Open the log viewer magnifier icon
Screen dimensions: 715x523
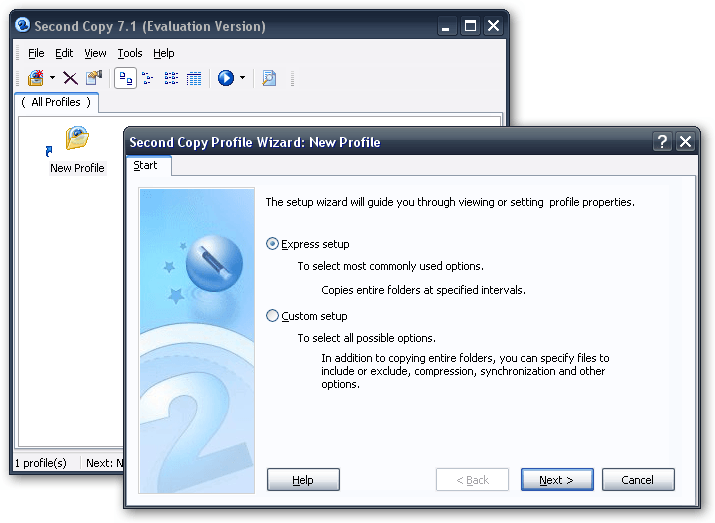(x=269, y=78)
